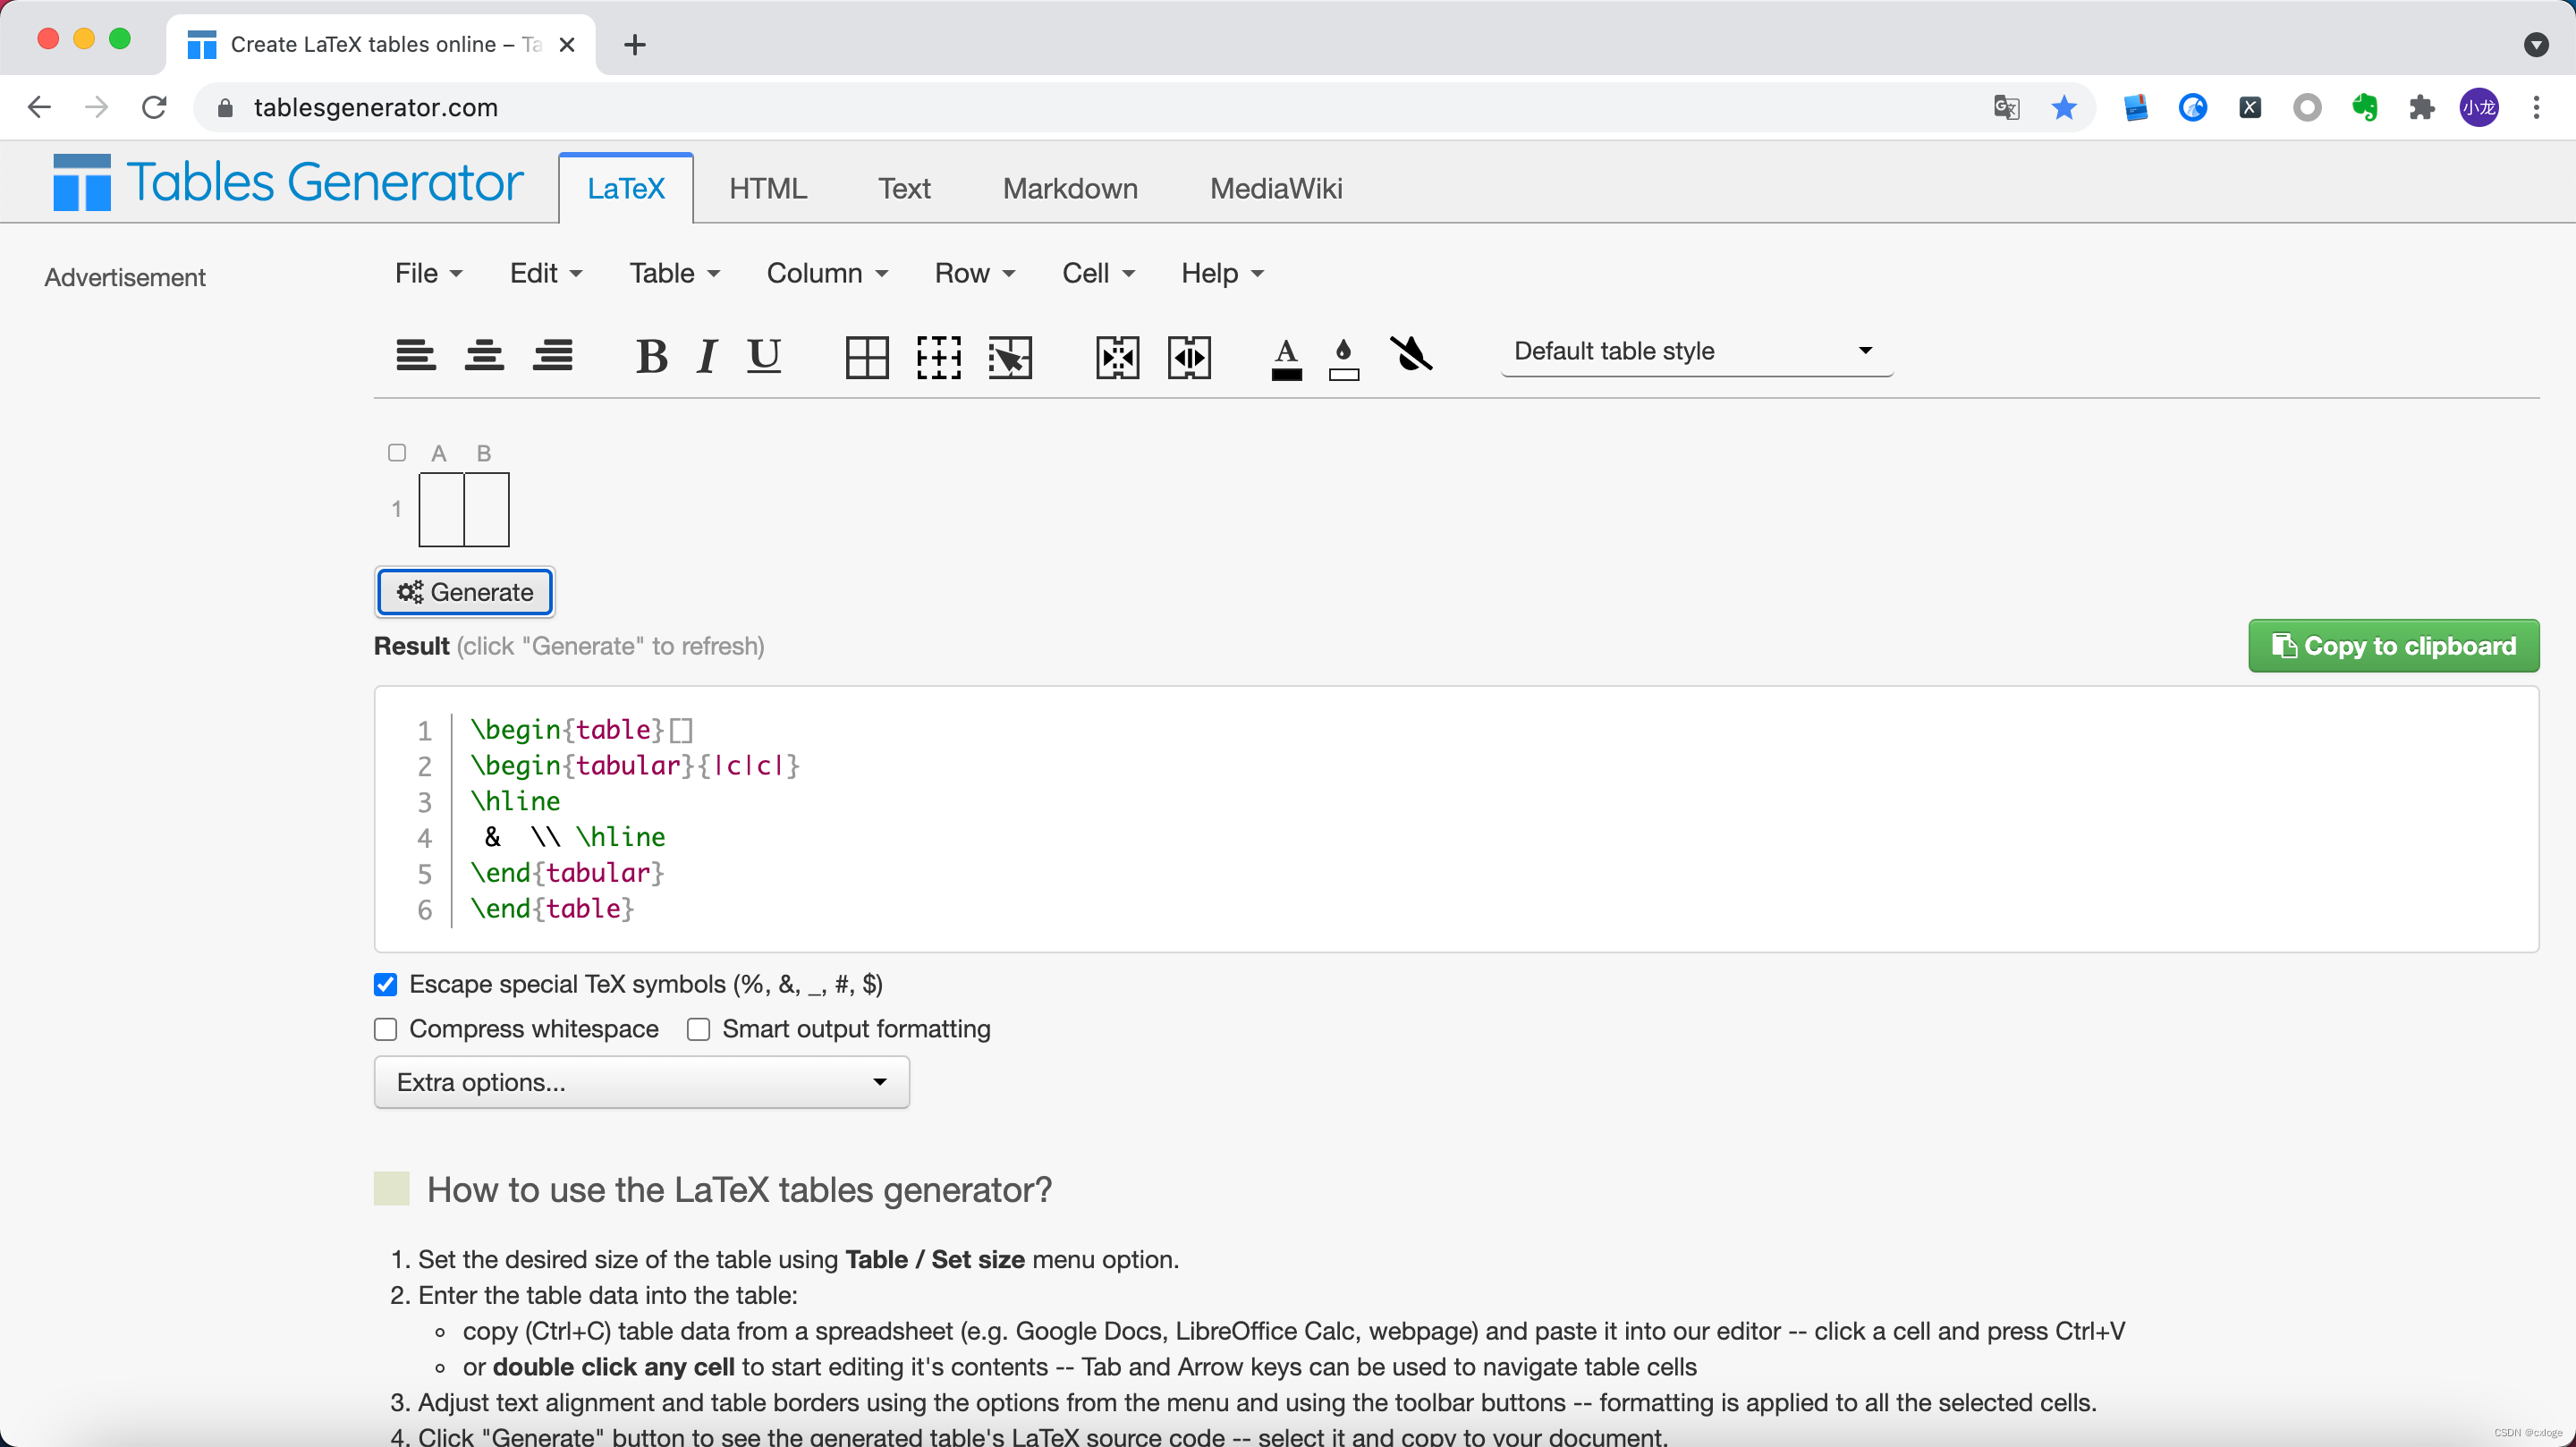Open the Column menu
Image resolution: width=2576 pixels, height=1447 pixels.
(x=825, y=273)
